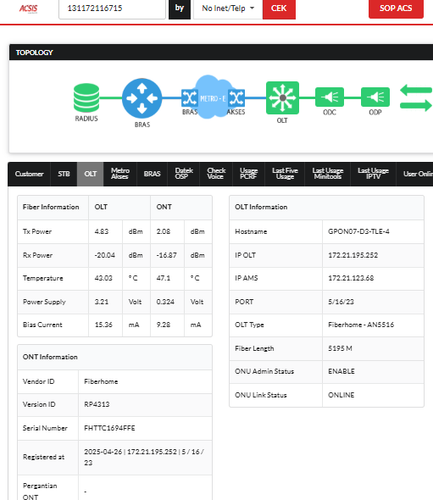Select the round BRAS router icon

pyautogui.click(x=142, y=98)
